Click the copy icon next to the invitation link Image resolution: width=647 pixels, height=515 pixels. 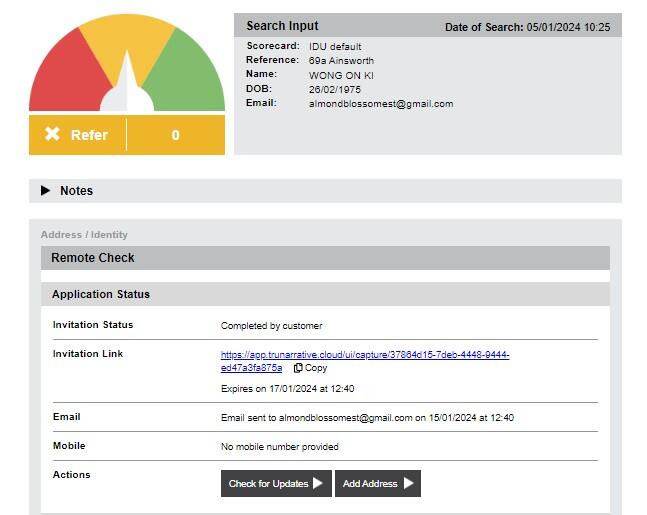point(298,368)
